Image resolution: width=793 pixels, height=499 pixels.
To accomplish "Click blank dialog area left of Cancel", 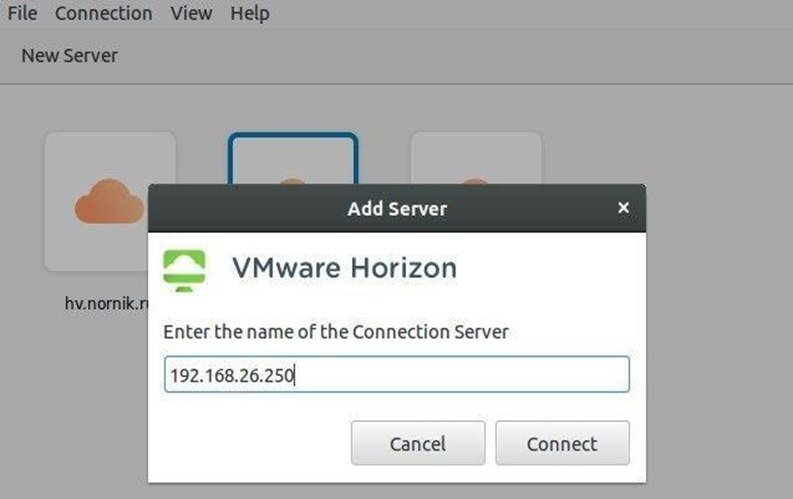I will [250, 443].
